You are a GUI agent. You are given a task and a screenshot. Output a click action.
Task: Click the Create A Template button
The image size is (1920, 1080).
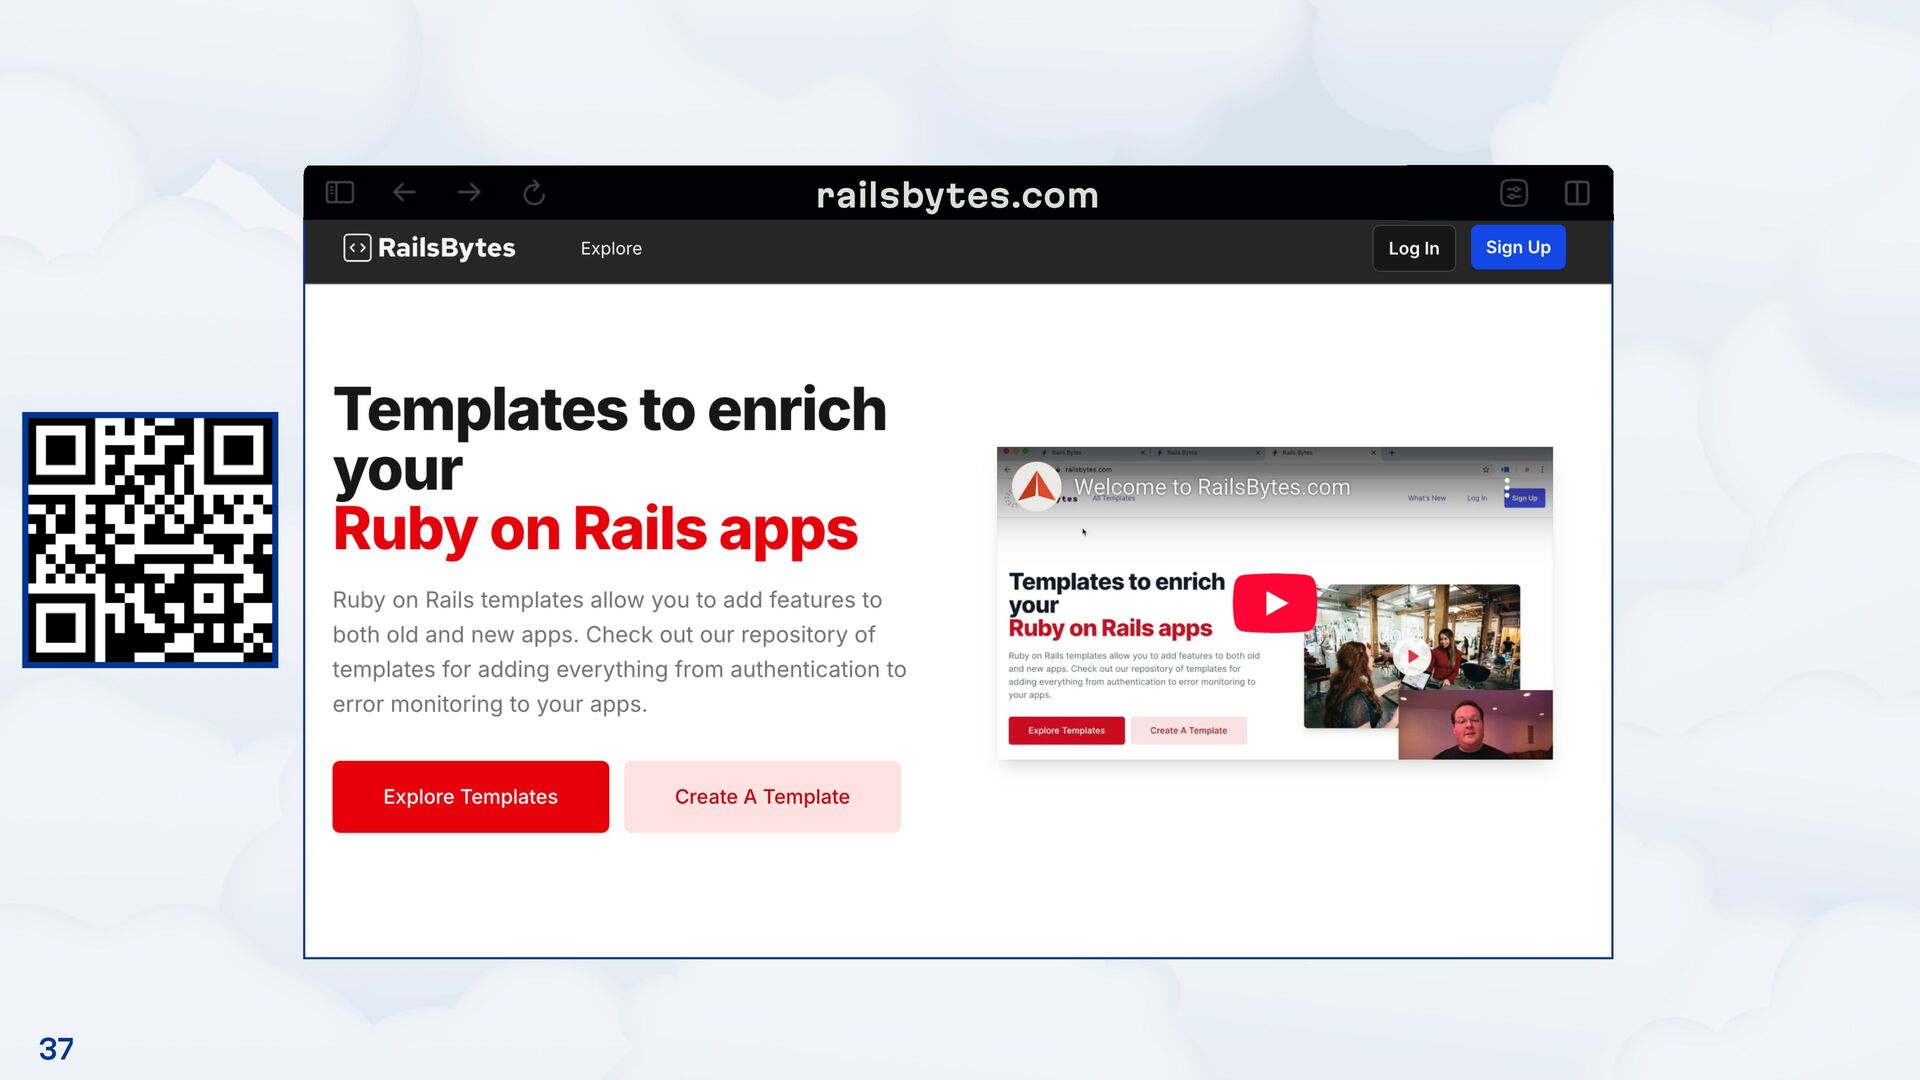pyautogui.click(x=762, y=797)
